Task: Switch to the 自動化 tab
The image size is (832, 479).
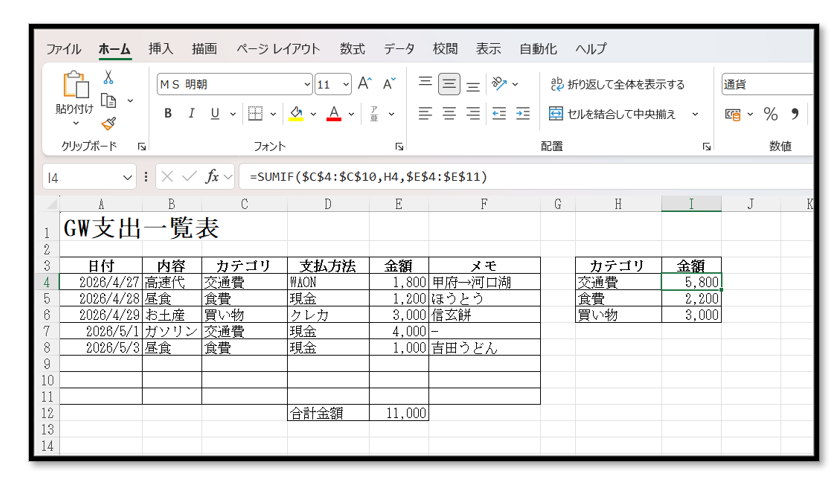Action: [x=538, y=49]
